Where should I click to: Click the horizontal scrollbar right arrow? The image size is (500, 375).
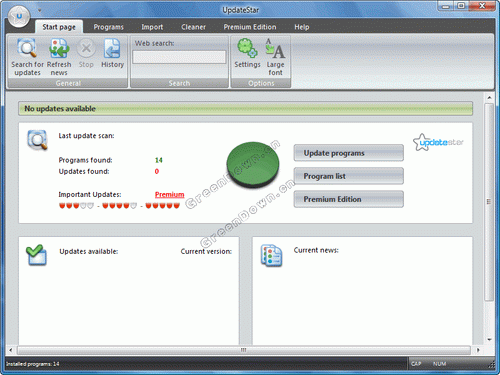coord(478,350)
